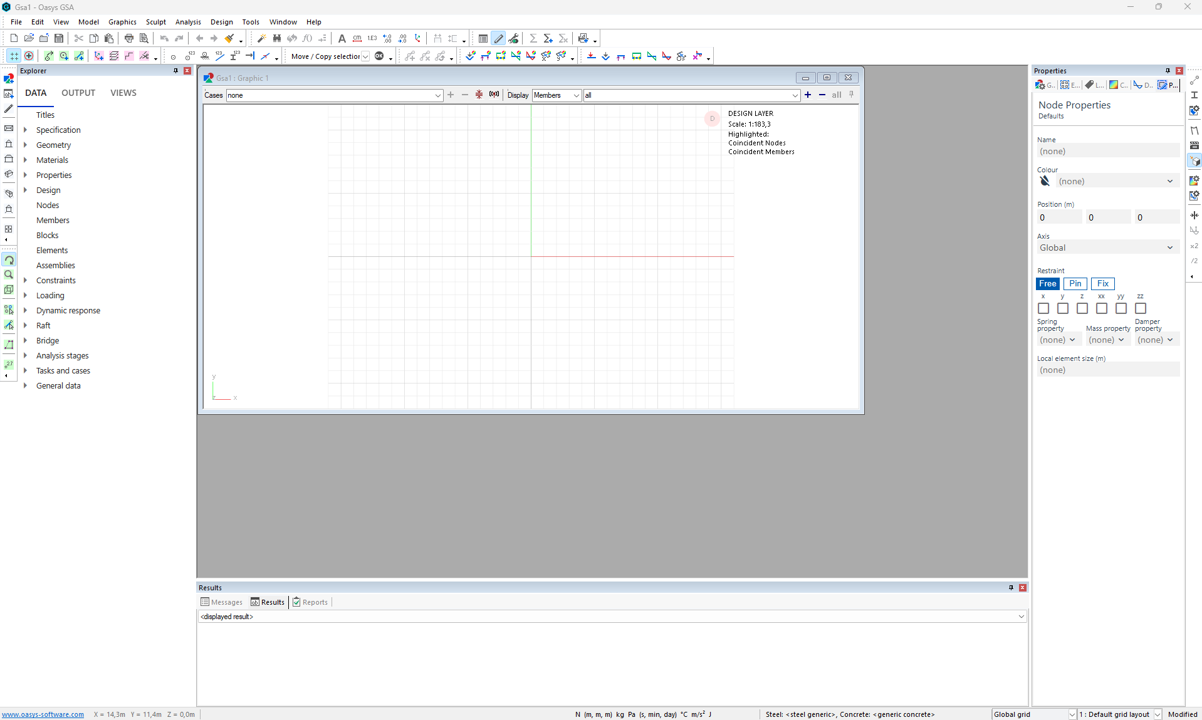Click the new blank document icon
The height and width of the screenshot is (720, 1202).
click(x=14, y=38)
